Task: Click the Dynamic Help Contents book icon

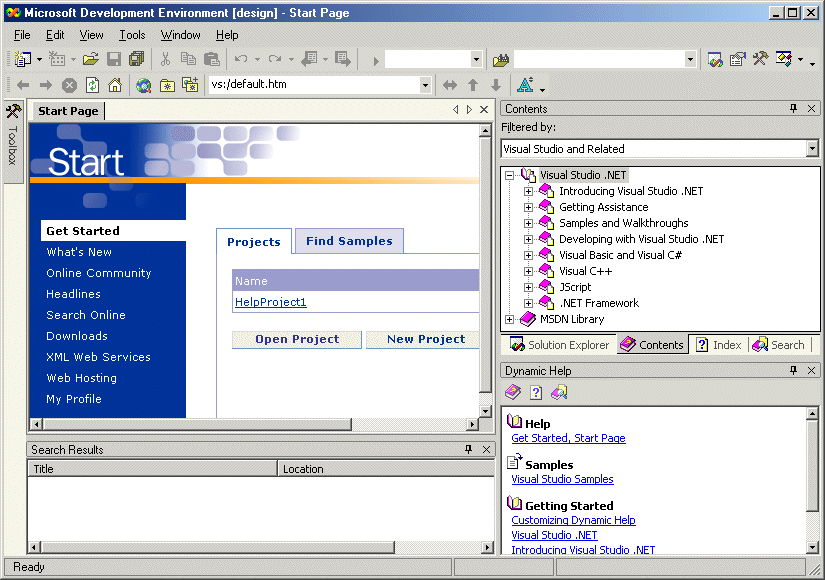Action: (x=512, y=392)
